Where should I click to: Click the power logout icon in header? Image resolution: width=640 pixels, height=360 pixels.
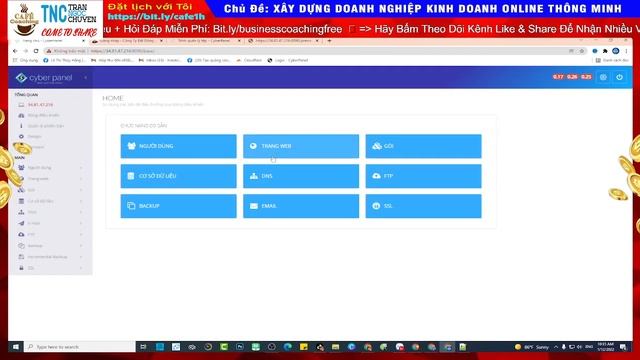[620, 77]
